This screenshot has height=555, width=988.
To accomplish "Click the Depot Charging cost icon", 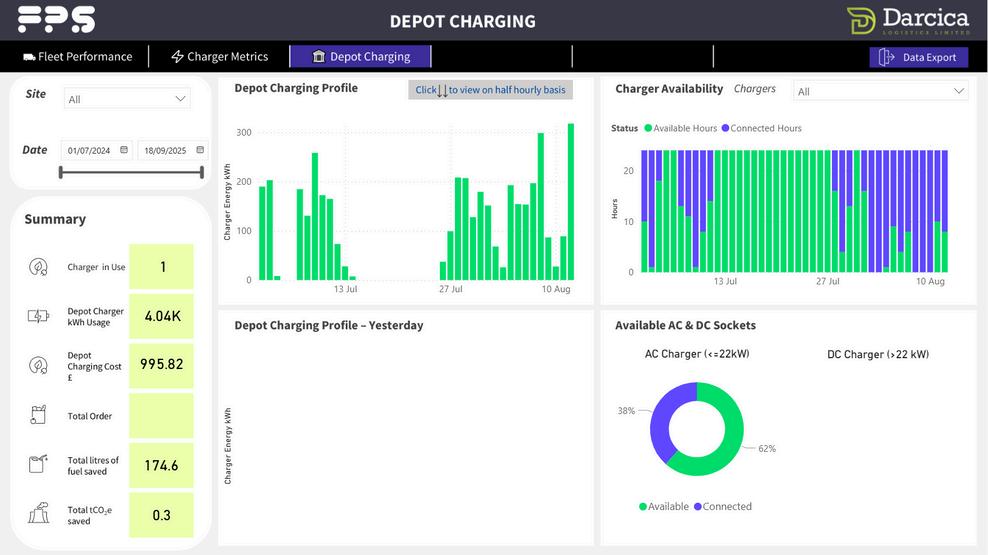I will coord(38,365).
